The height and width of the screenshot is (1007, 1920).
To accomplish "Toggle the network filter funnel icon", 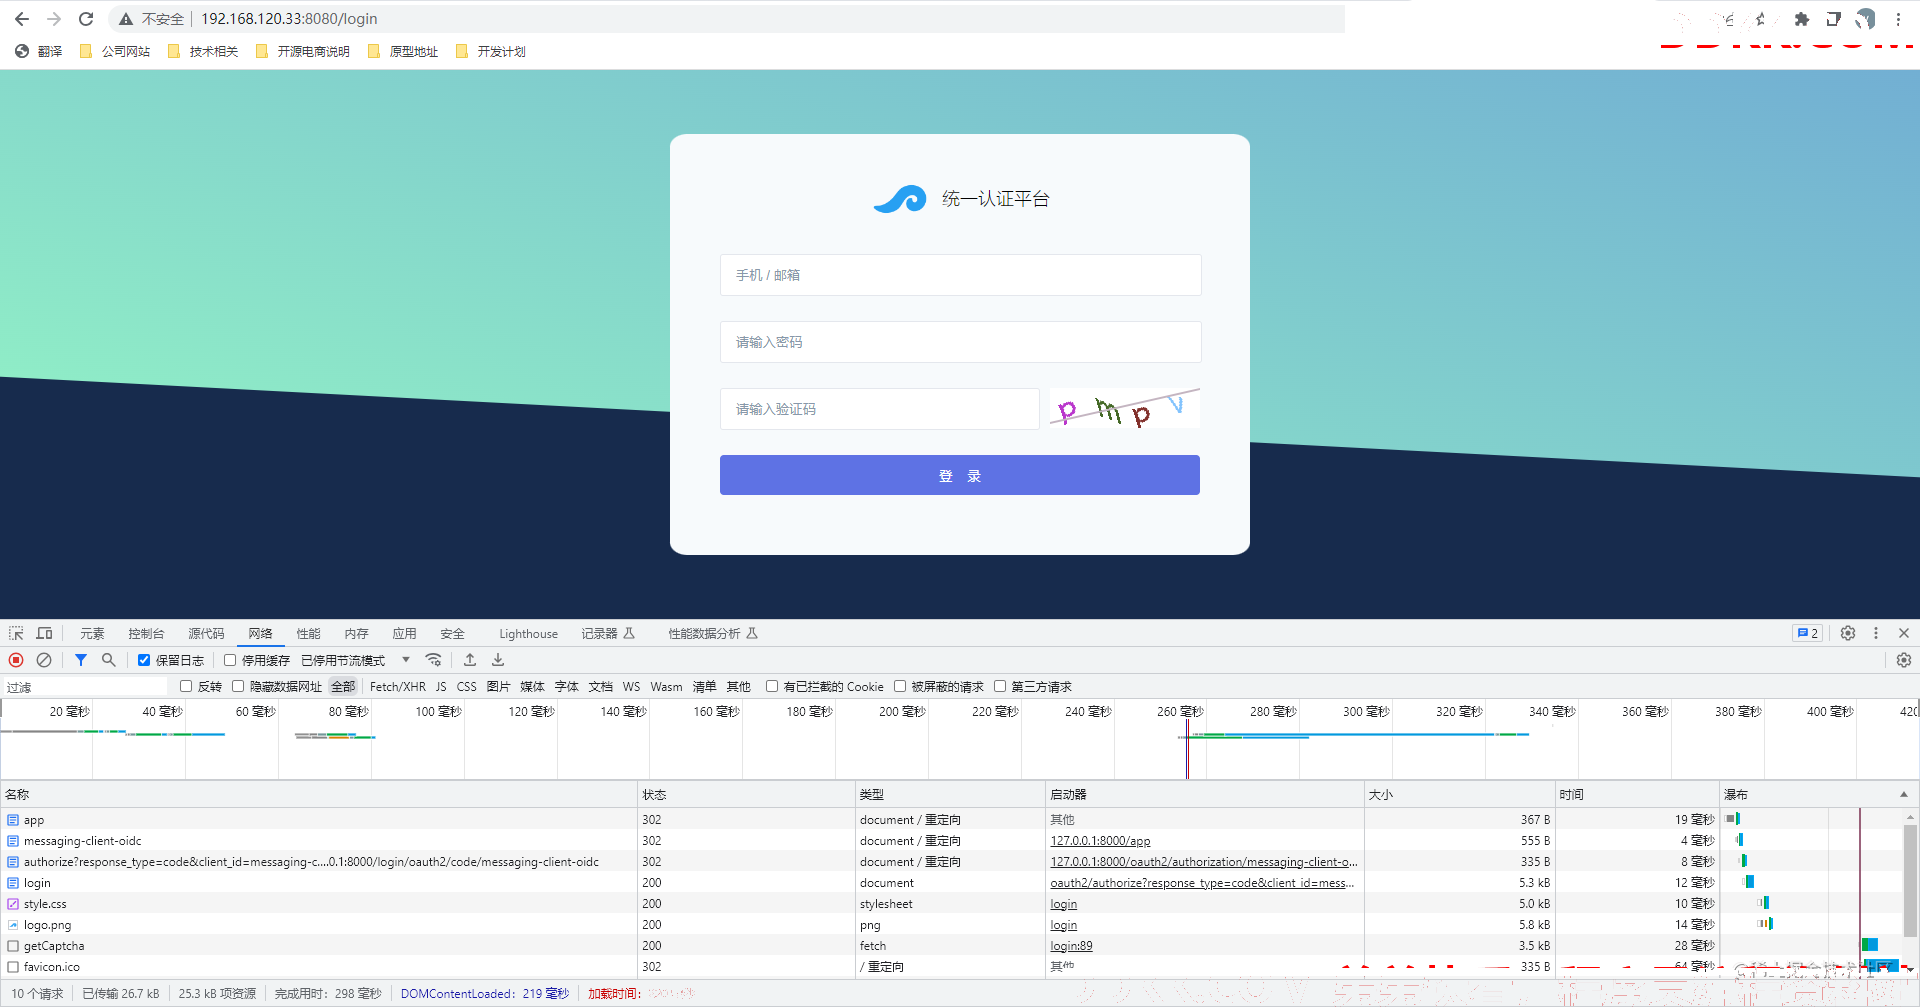I will pyautogui.click(x=81, y=660).
